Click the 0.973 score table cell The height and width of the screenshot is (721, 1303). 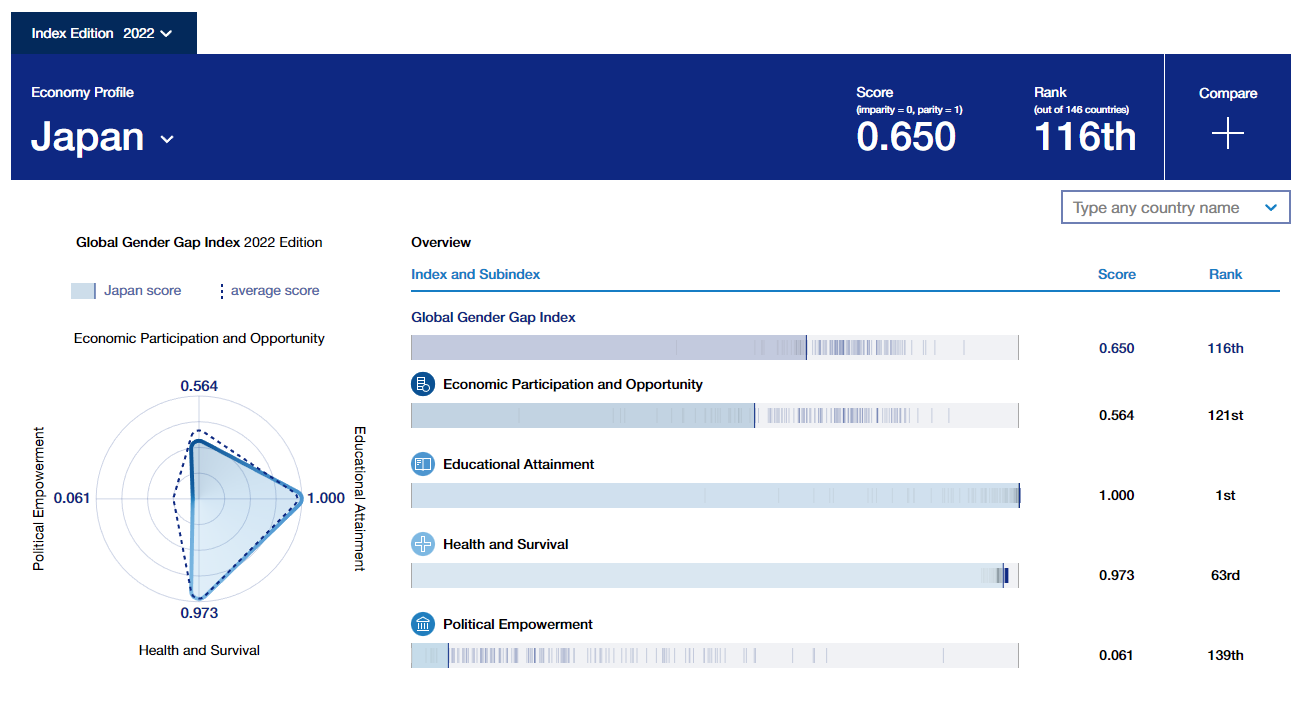pos(1117,575)
